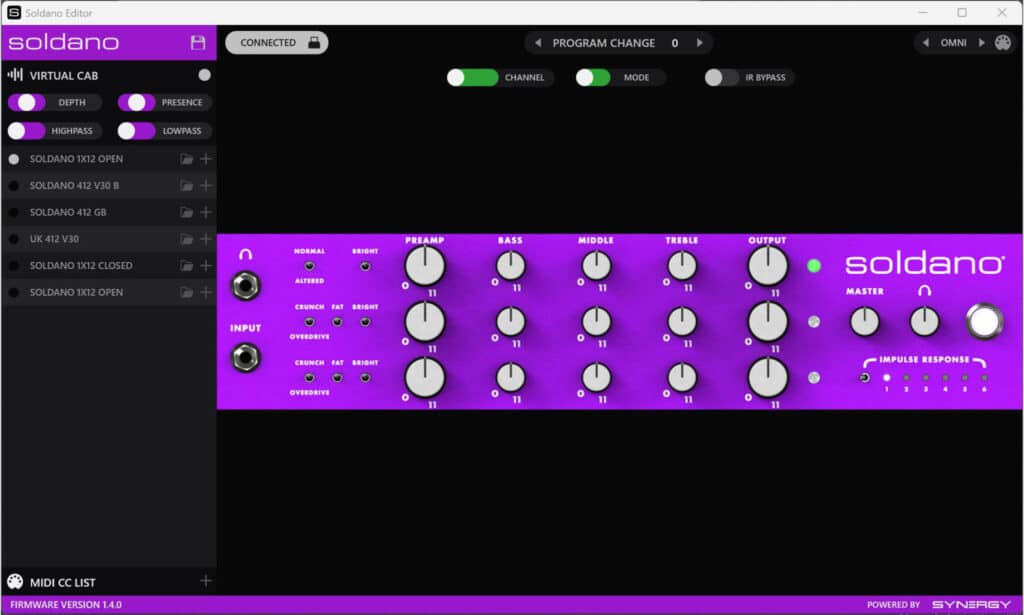Flip the BRIGHT switch in the top channel row

click(x=365, y=266)
